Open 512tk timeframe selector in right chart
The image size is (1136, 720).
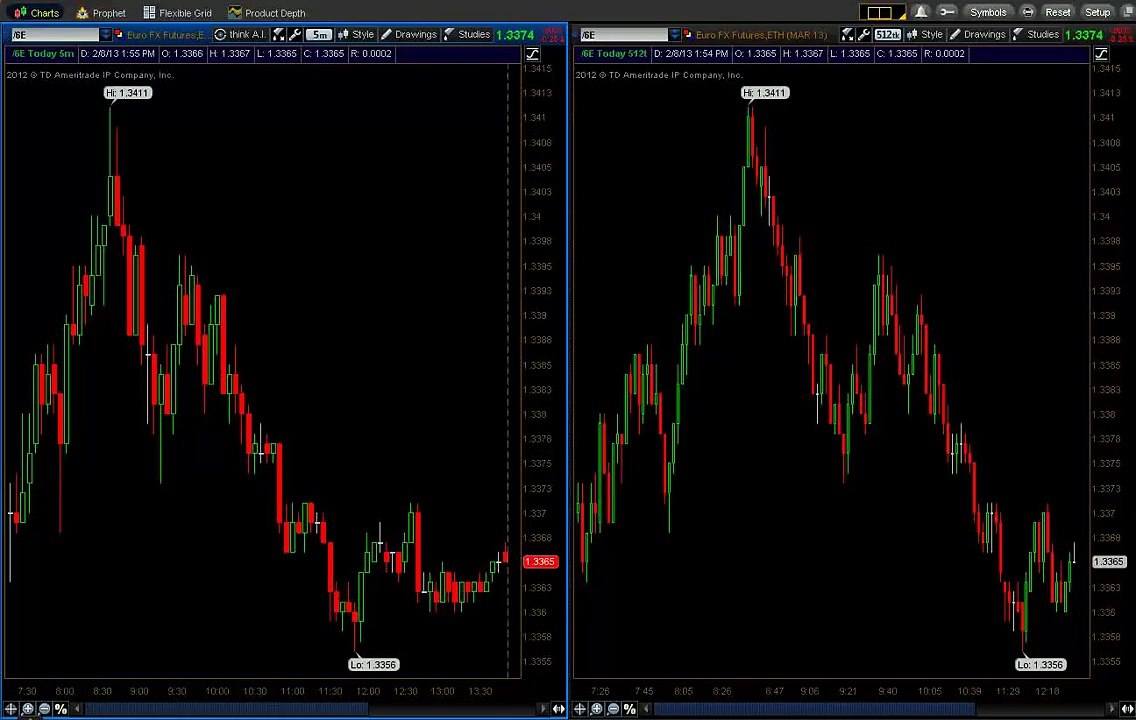coord(888,35)
